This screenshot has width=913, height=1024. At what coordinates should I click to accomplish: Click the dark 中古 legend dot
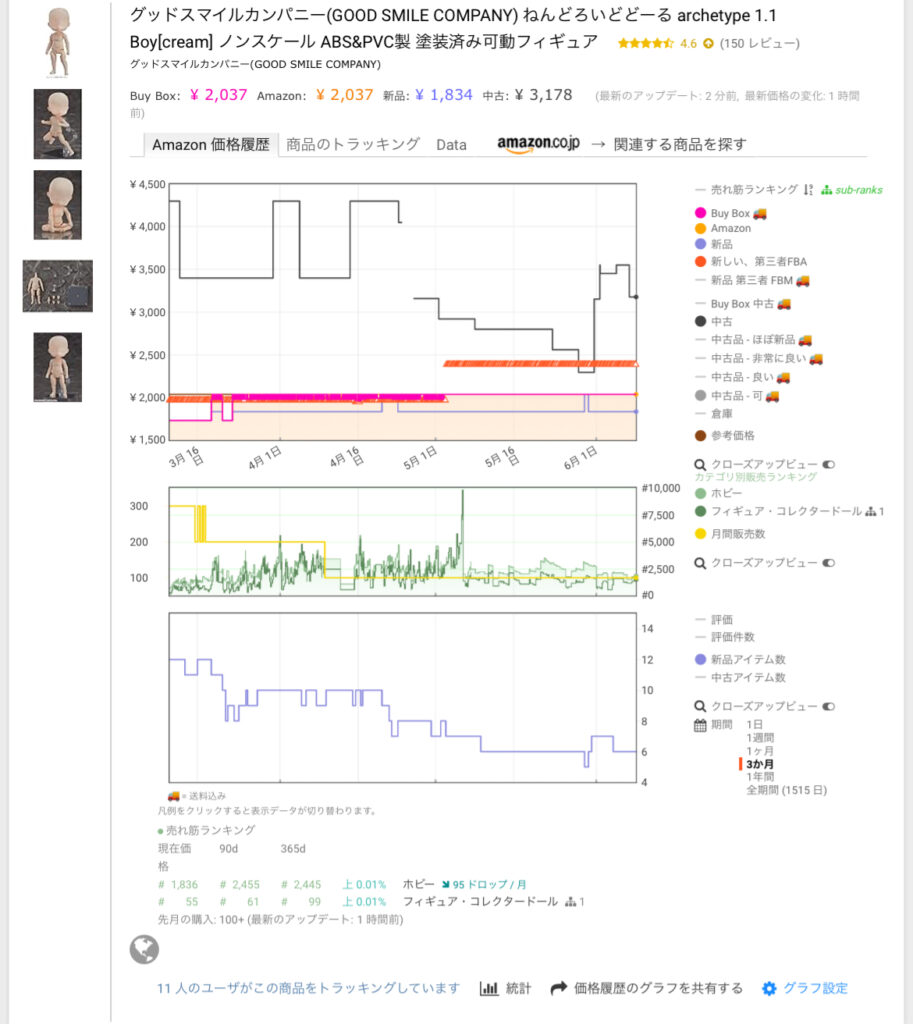[701, 321]
